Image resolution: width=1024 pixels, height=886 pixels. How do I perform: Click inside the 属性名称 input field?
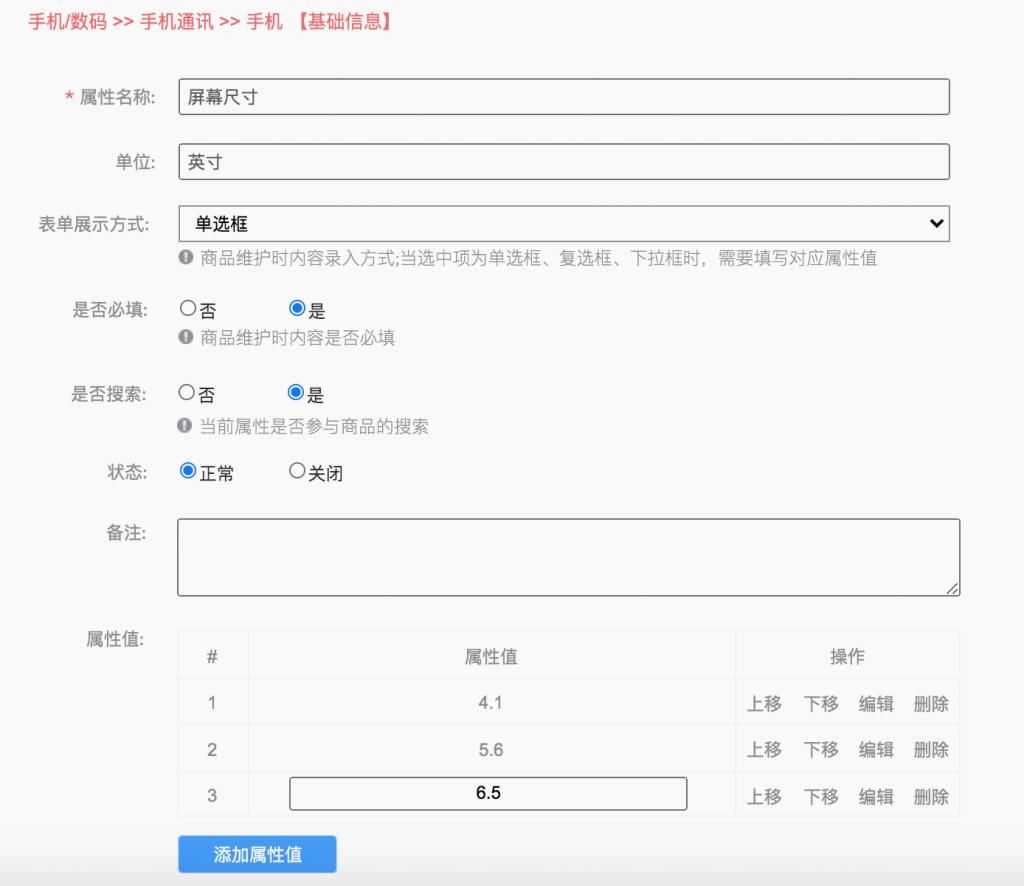563,97
